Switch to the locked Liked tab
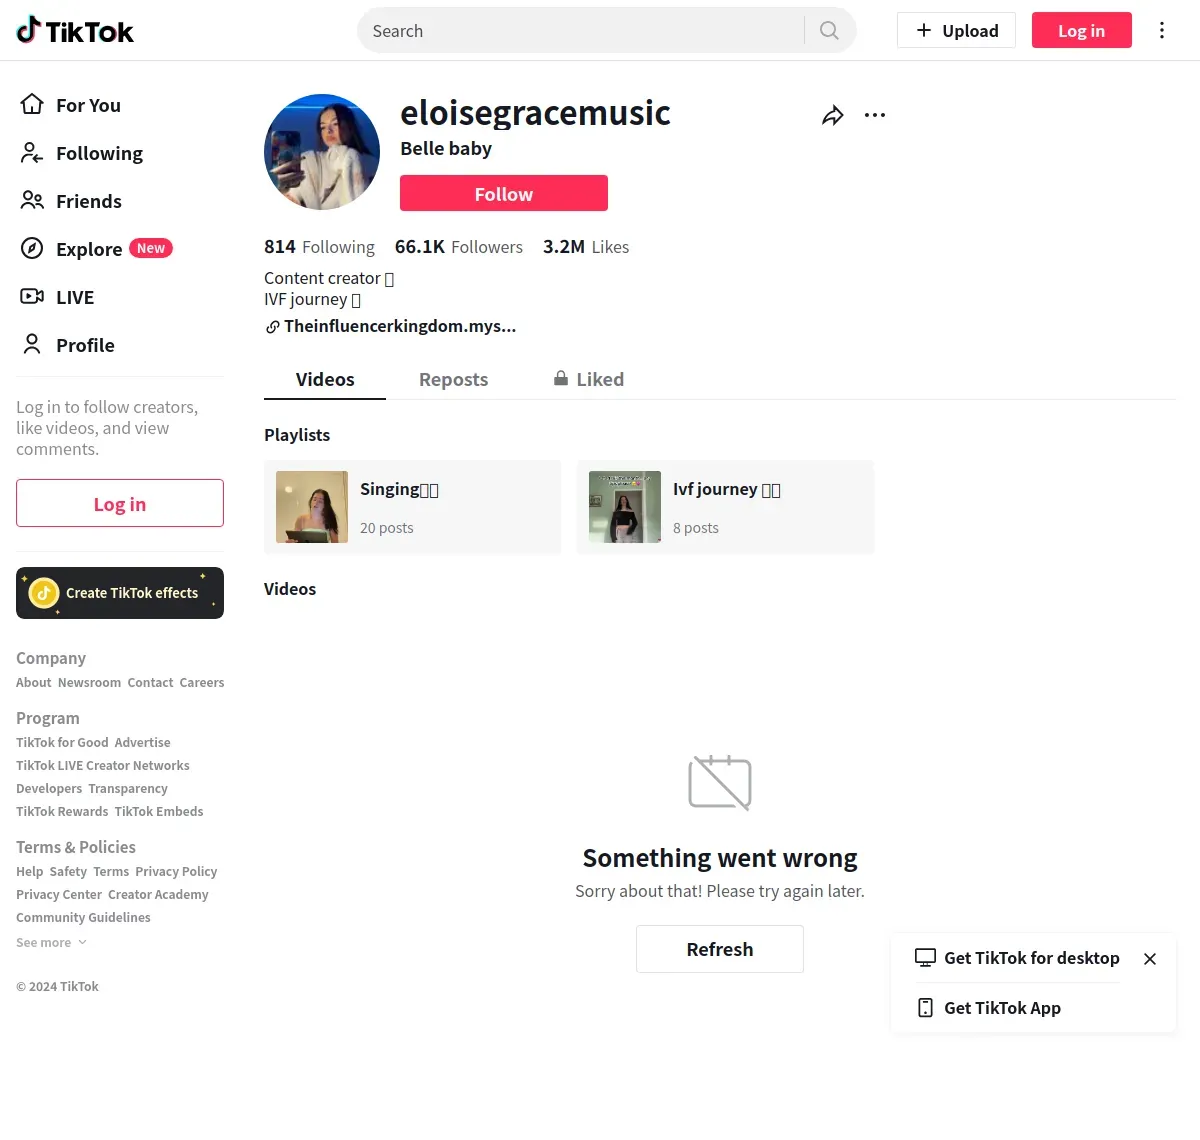1200x1140 pixels. point(588,380)
